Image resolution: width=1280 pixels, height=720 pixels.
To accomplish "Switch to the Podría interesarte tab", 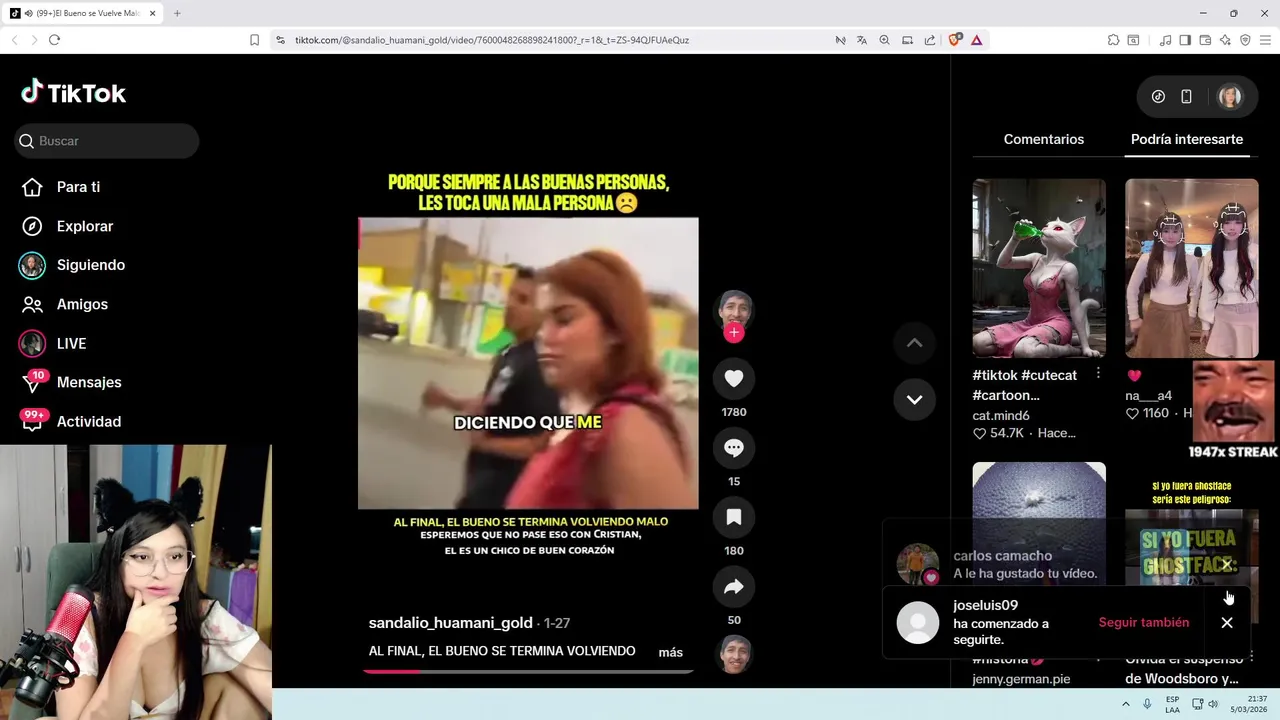I will click(x=1187, y=139).
